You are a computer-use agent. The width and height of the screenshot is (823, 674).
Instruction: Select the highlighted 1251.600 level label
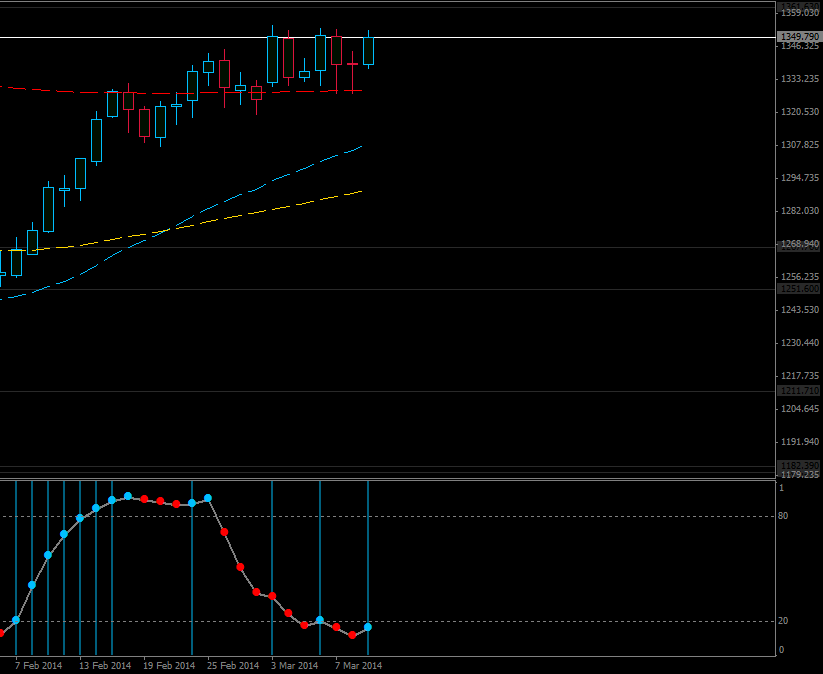point(799,289)
